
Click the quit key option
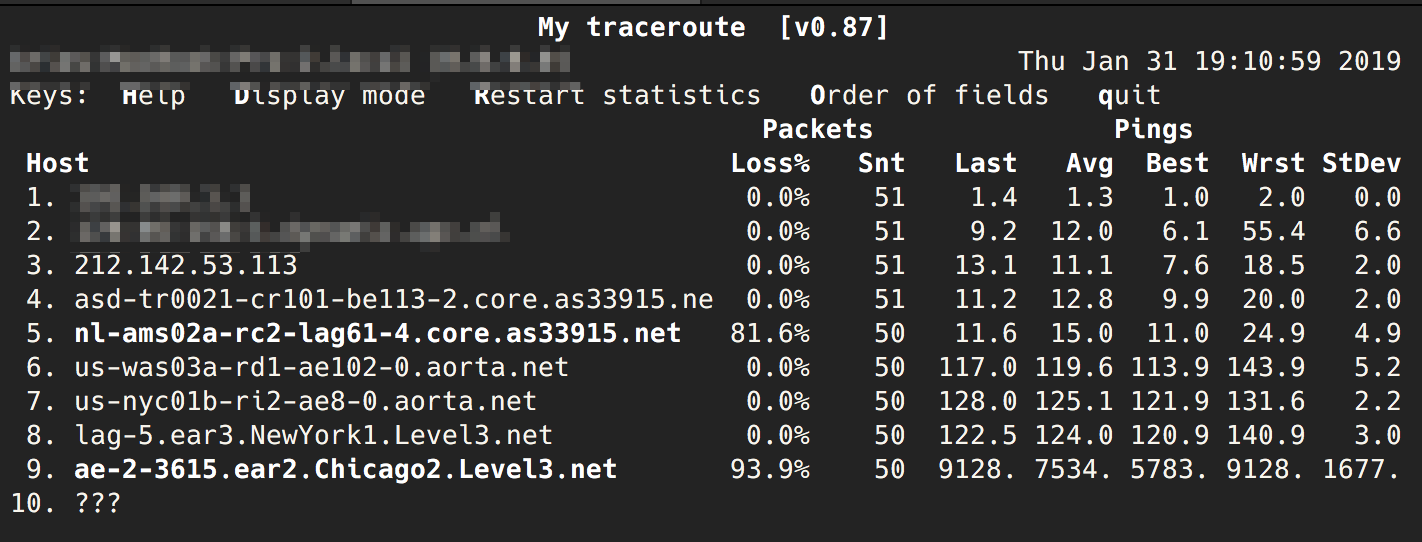point(1128,97)
